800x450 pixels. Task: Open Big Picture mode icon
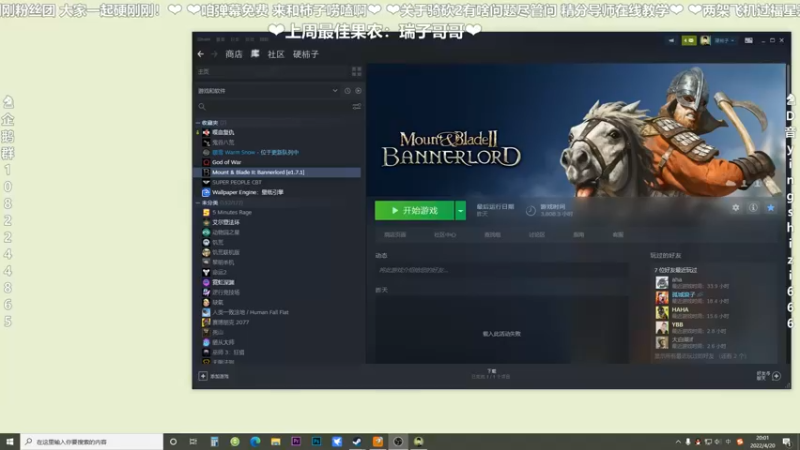(x=748, y=40)
